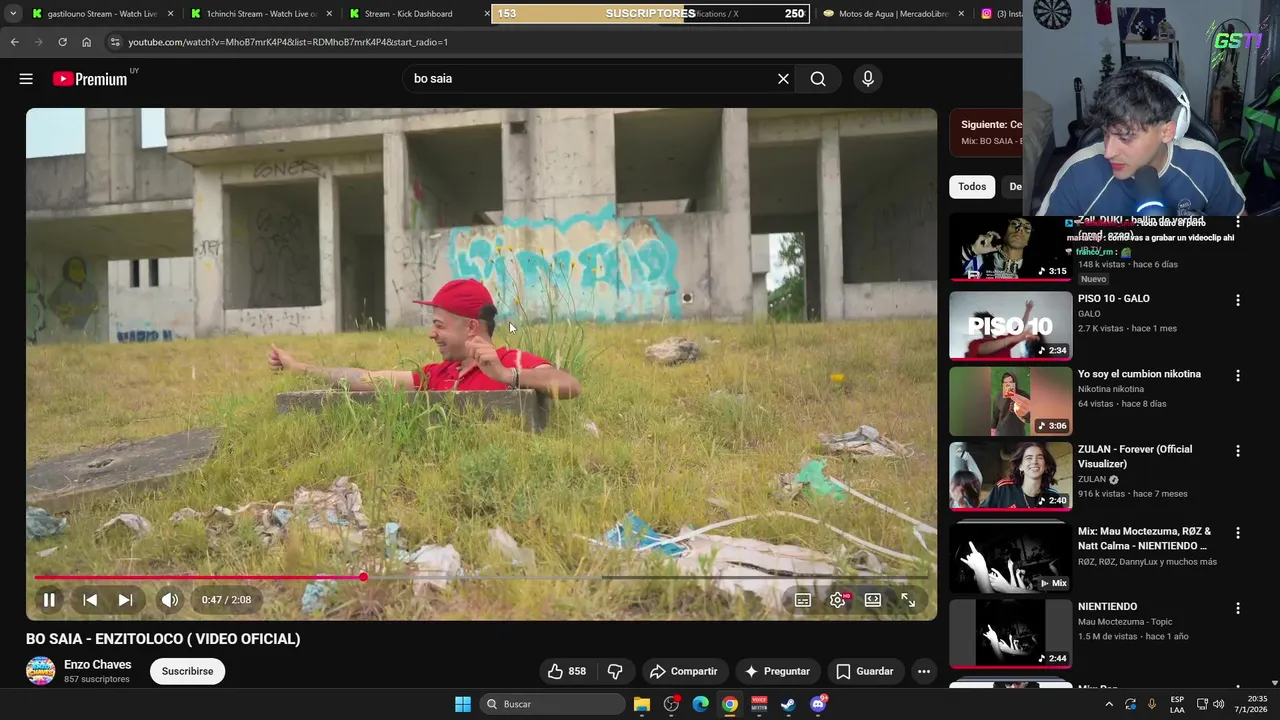Open the taskbar volume control
This screenshot has height=720, width=1280.
pos(1218,704)
